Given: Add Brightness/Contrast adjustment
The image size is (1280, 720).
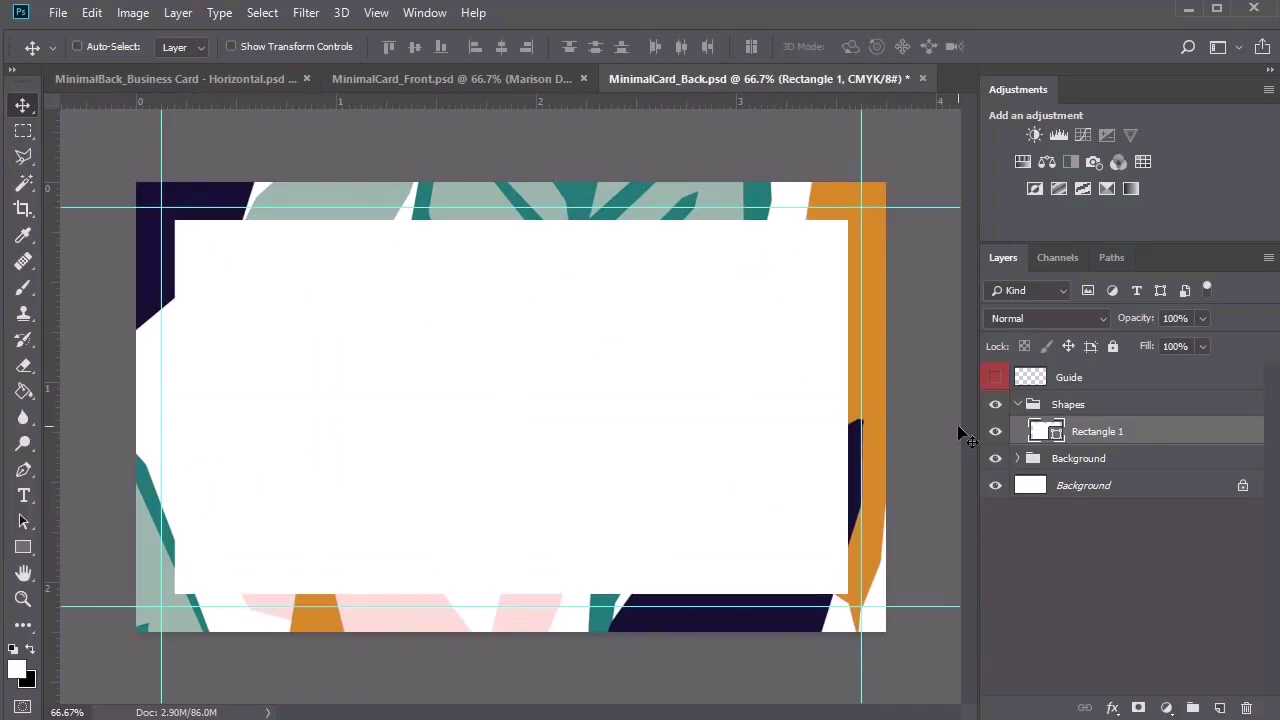Looking at the screenshot, I should (x=1034, y=135).
